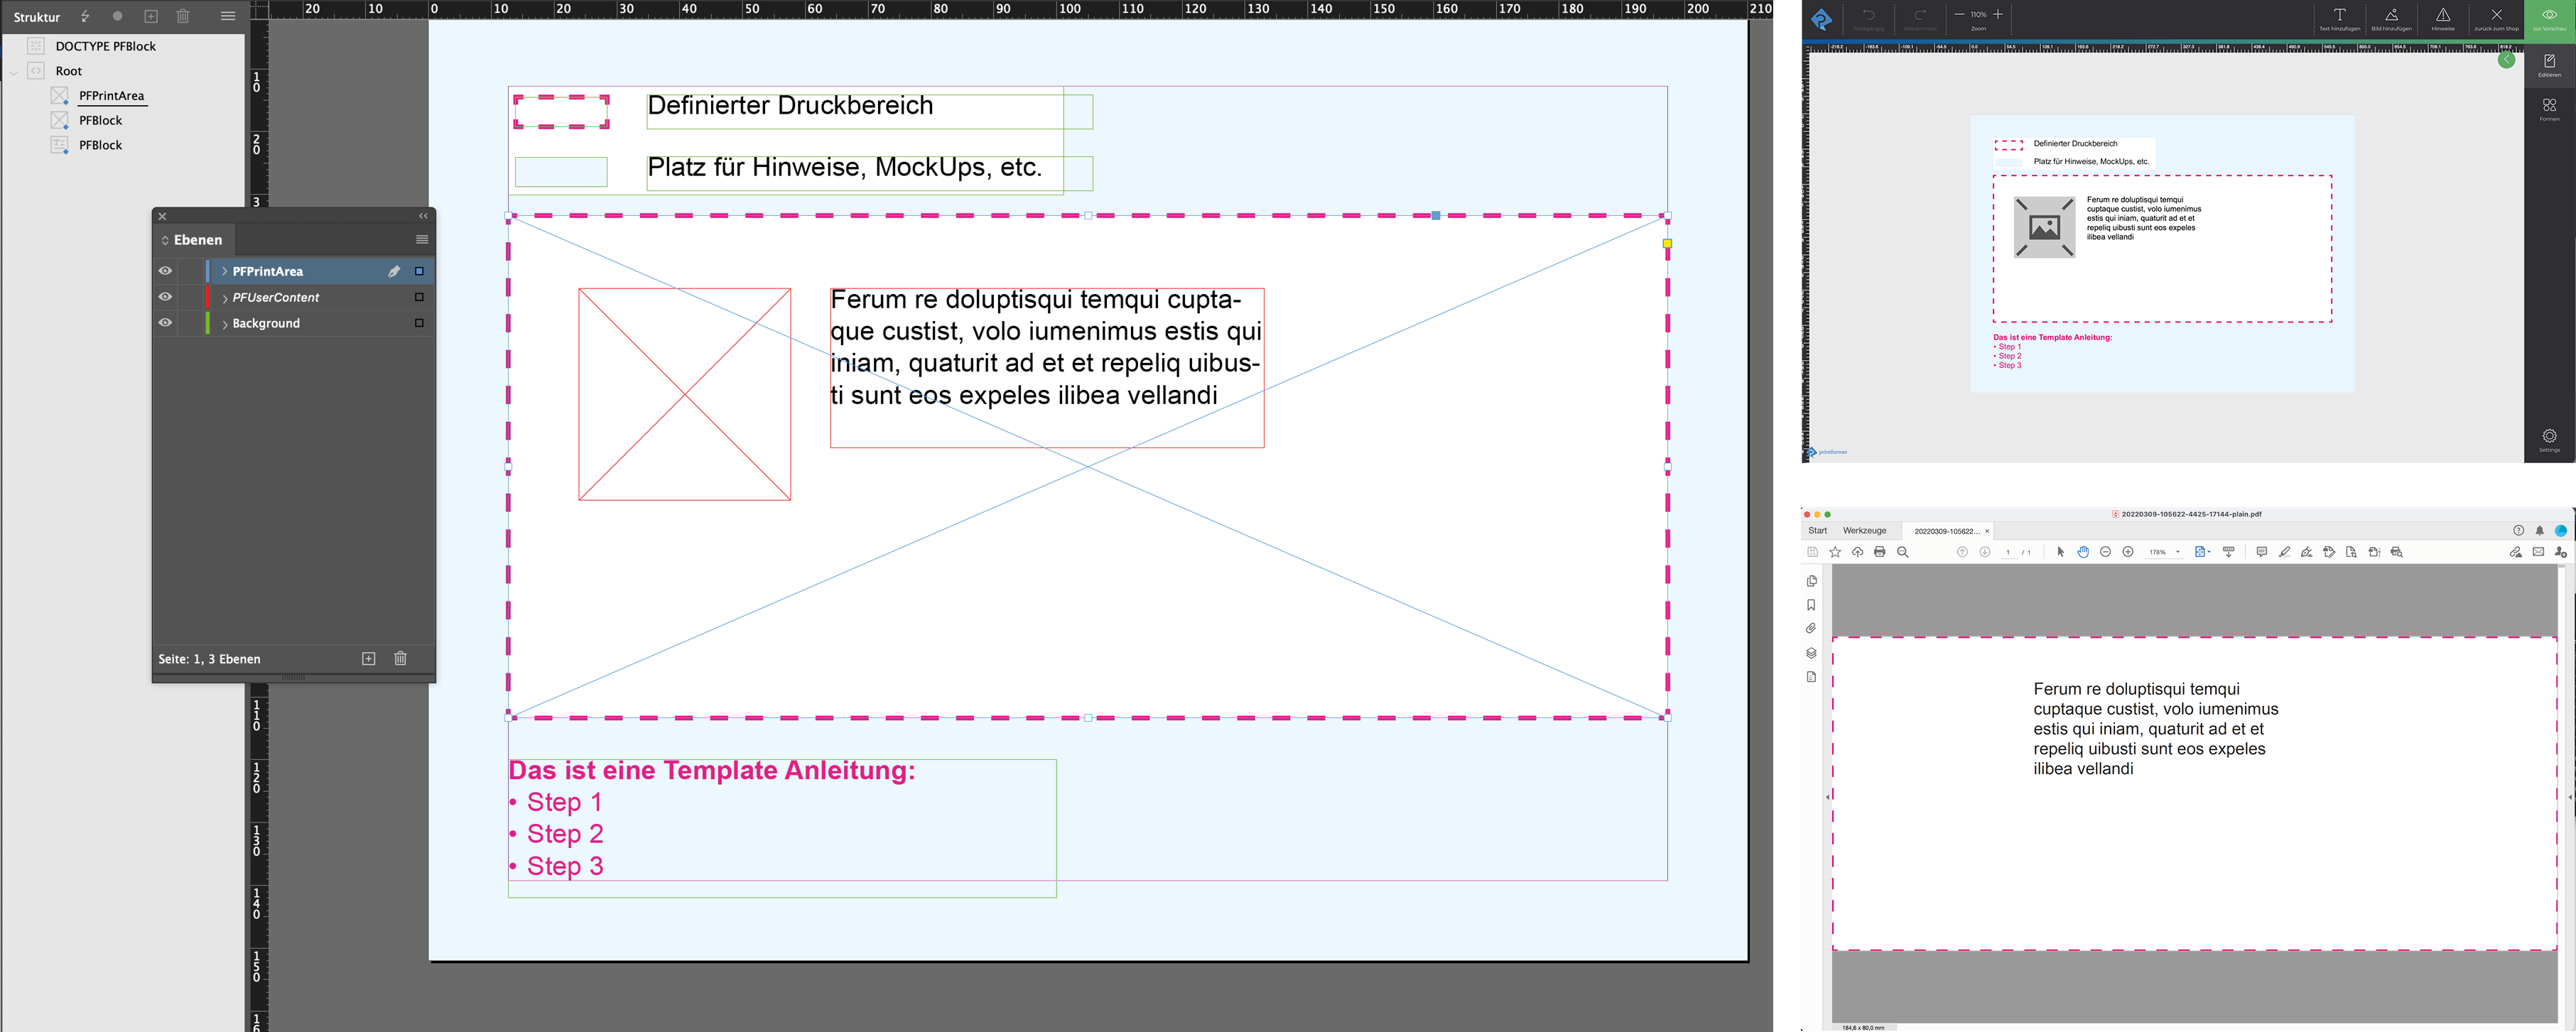The width and height of the screenshot is (2576, 1032).
Task: Hide the PFPrintArea layer
Action: coord(165,271)
